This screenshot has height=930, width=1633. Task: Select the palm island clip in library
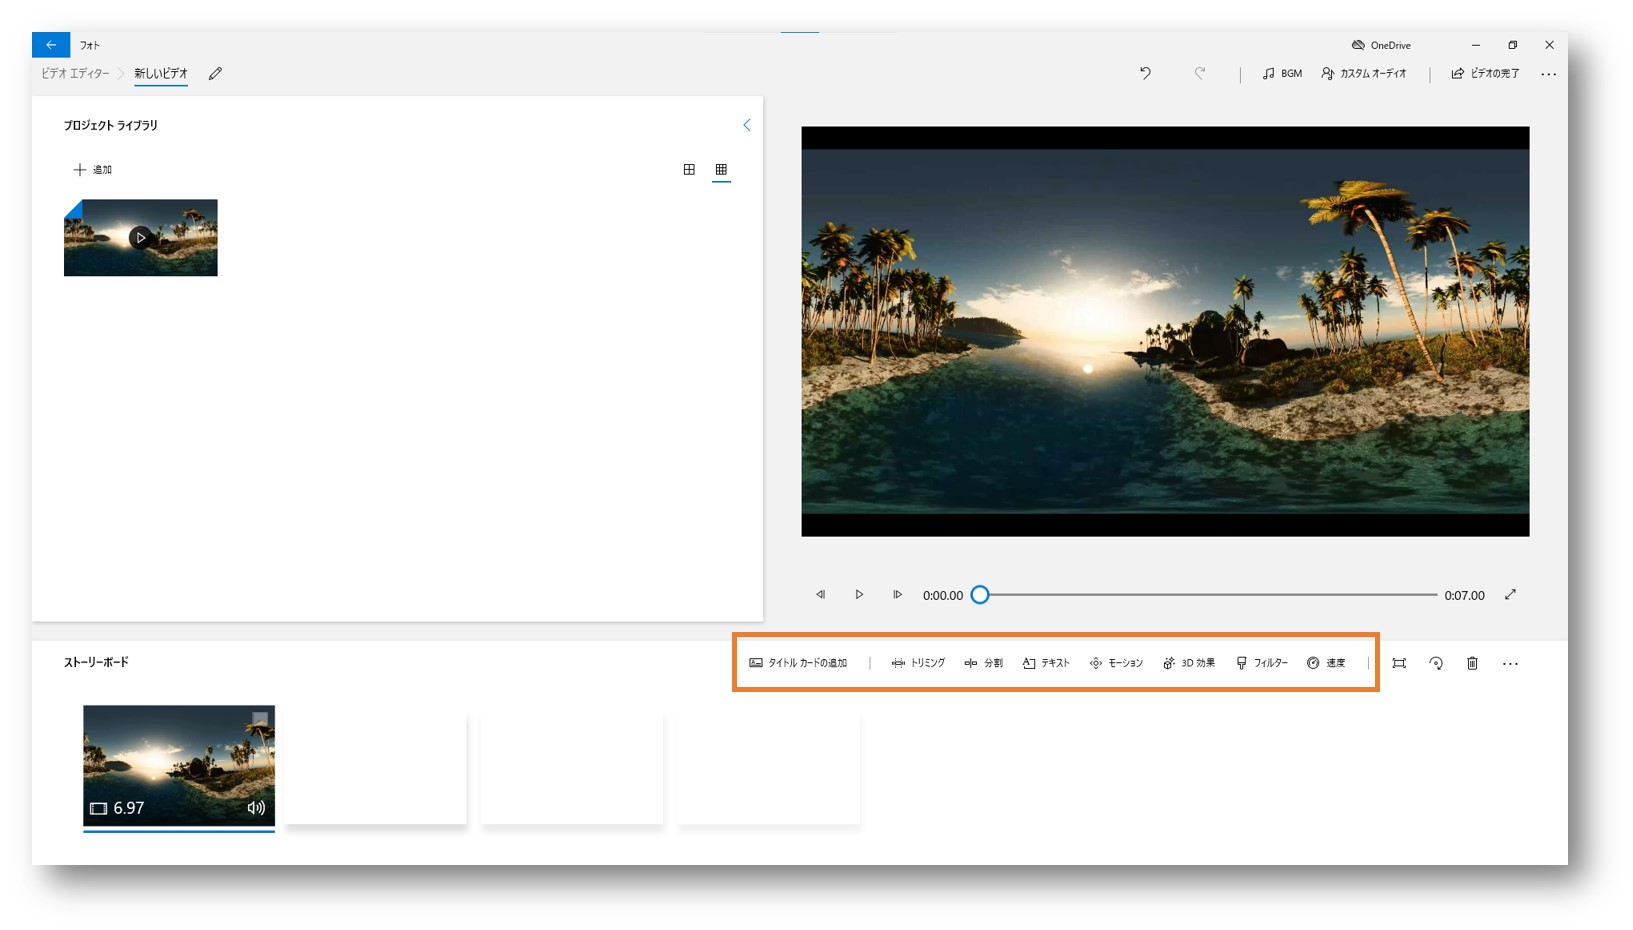click(x=141, y=238)
